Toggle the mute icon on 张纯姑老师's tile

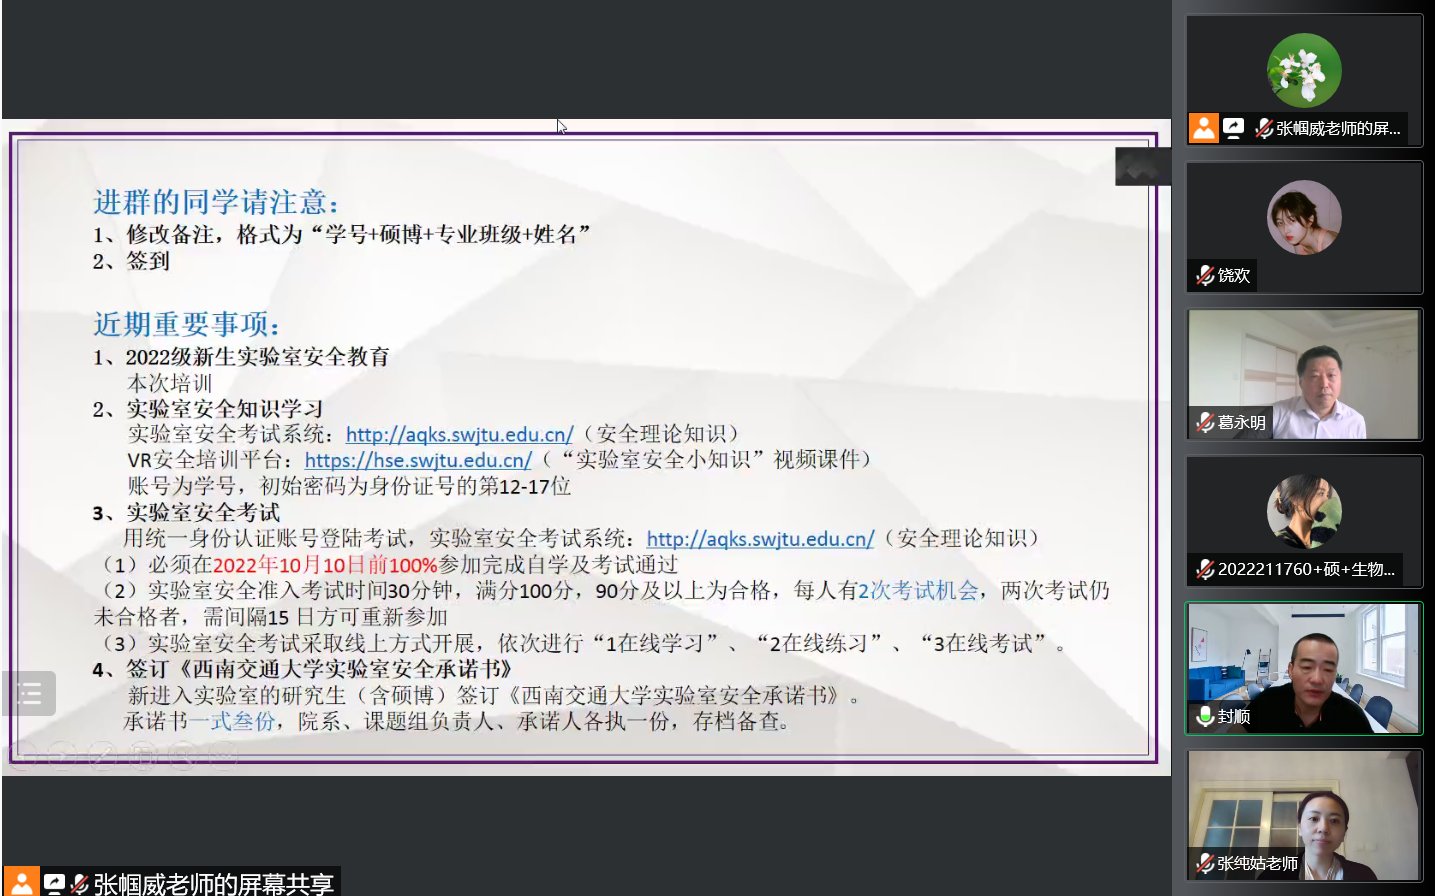click(1204, 863)
